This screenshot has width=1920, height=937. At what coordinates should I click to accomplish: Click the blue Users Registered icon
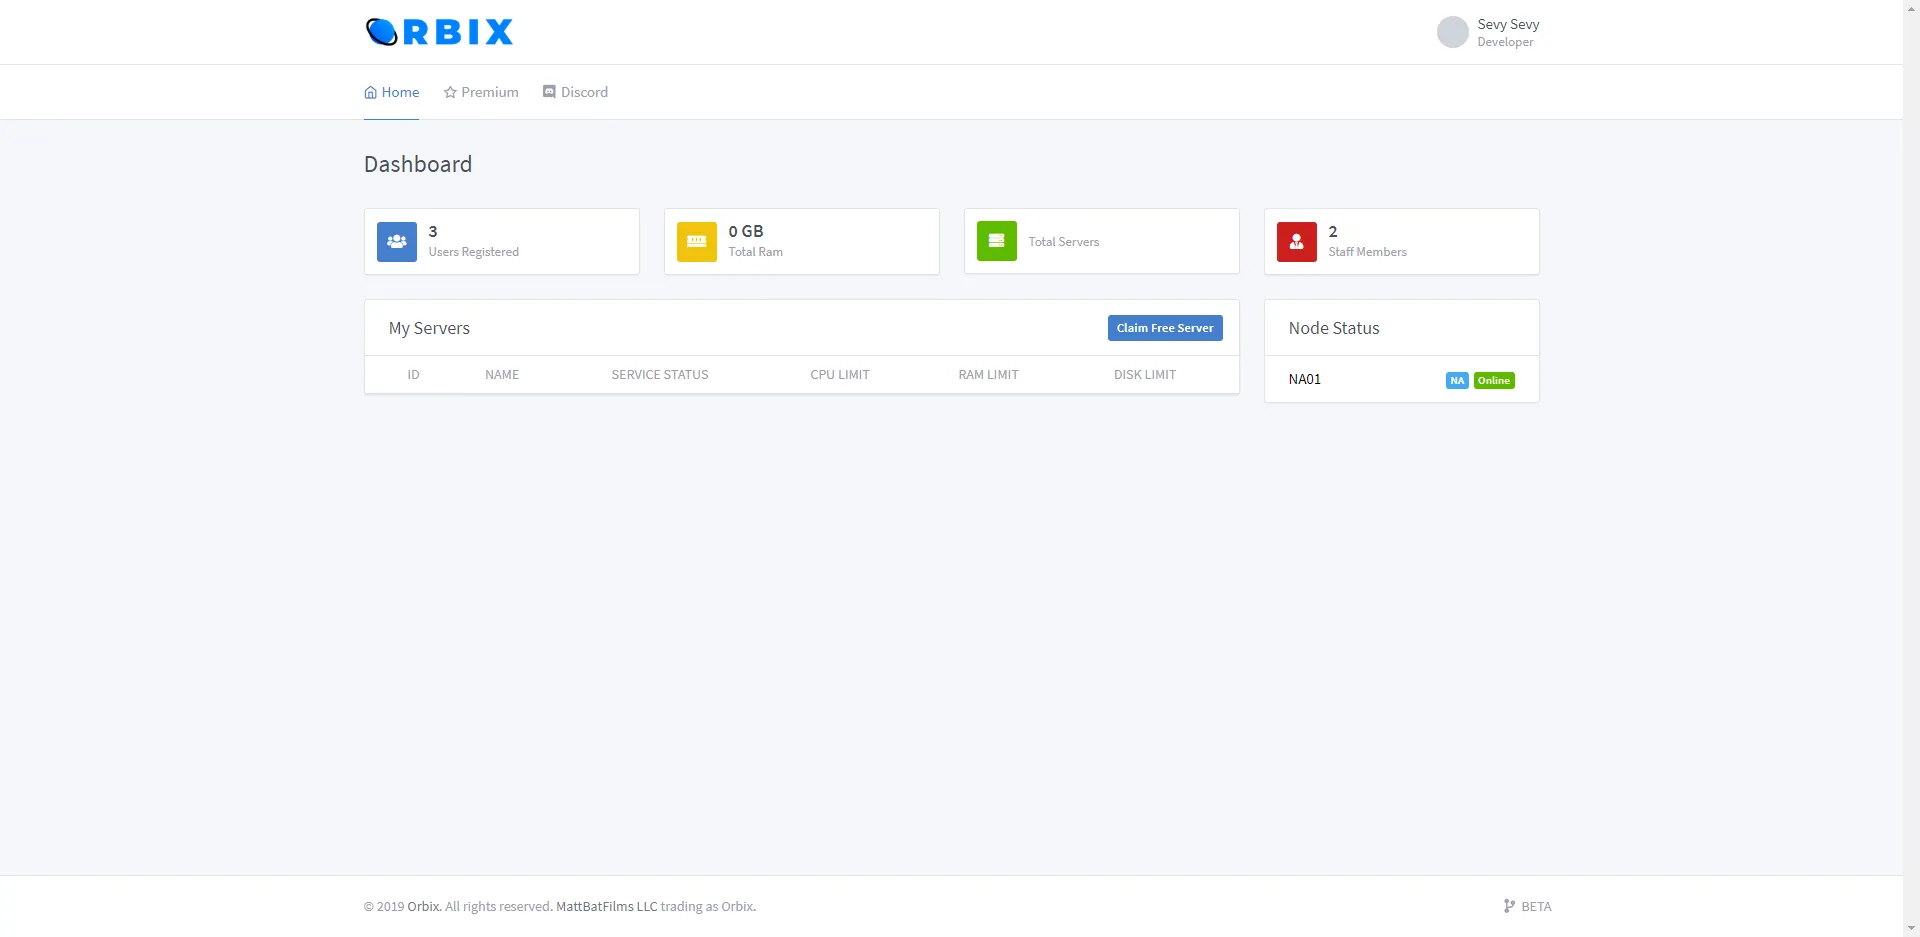coord(396,242)
